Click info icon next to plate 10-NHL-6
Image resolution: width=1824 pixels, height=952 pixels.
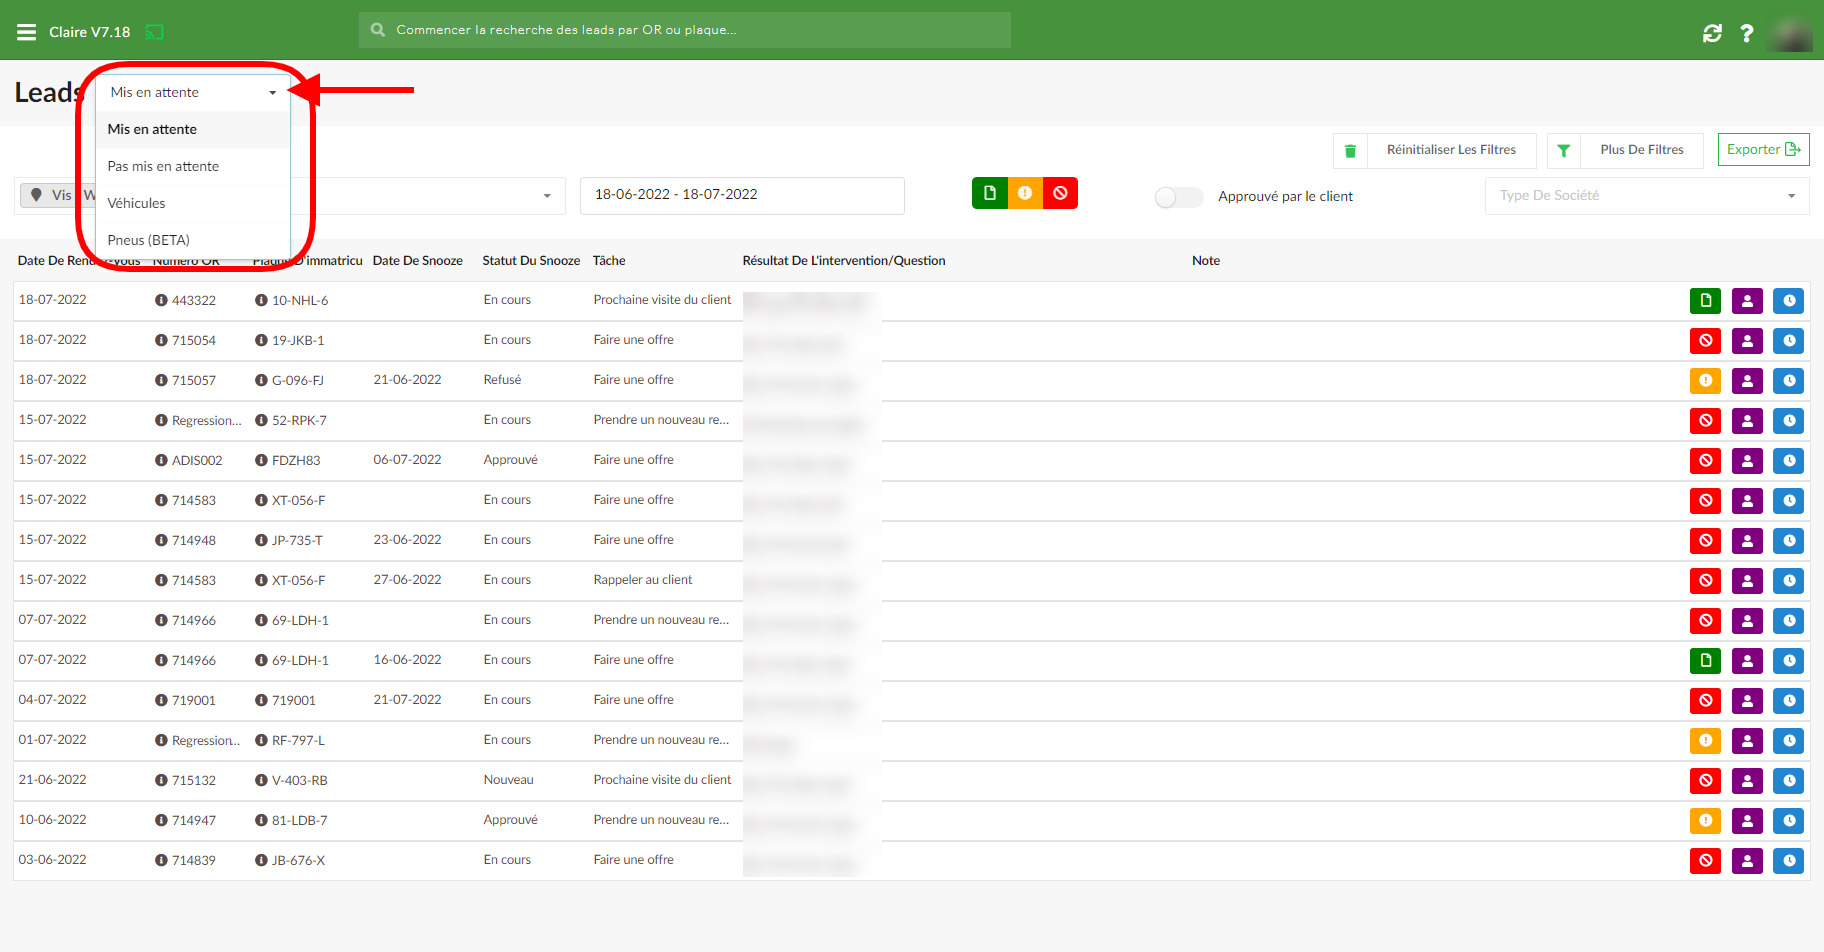point(261,300)
